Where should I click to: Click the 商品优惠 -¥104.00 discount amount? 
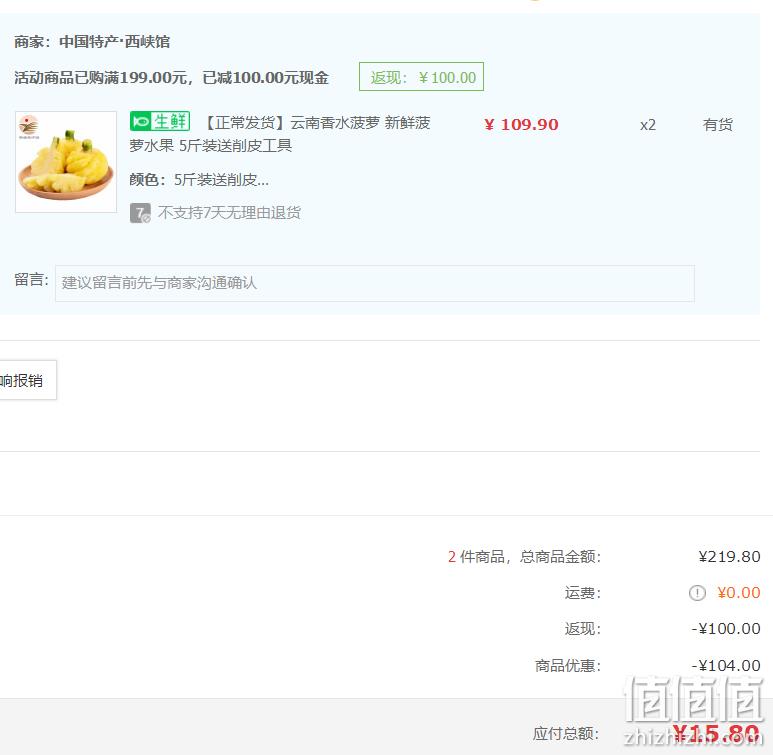coord(726,666)
